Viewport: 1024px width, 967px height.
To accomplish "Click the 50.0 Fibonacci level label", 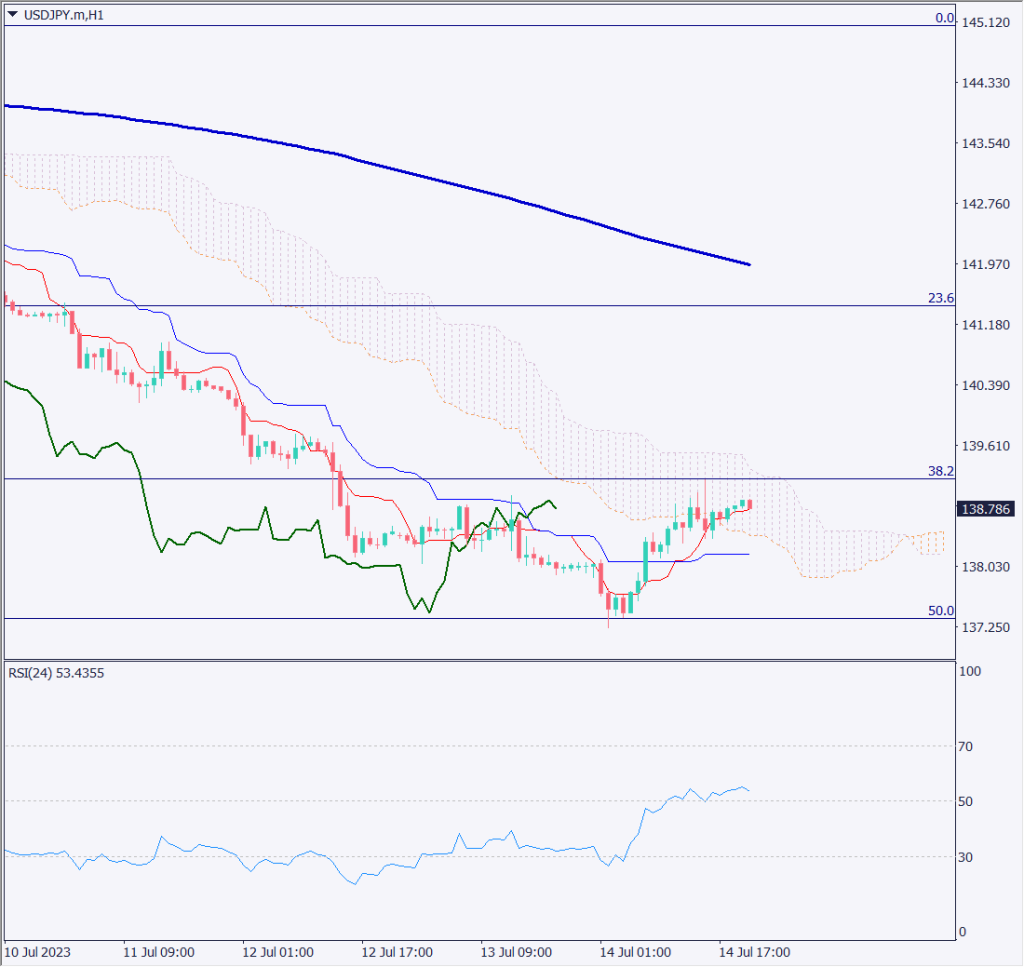I will (939, 610).
